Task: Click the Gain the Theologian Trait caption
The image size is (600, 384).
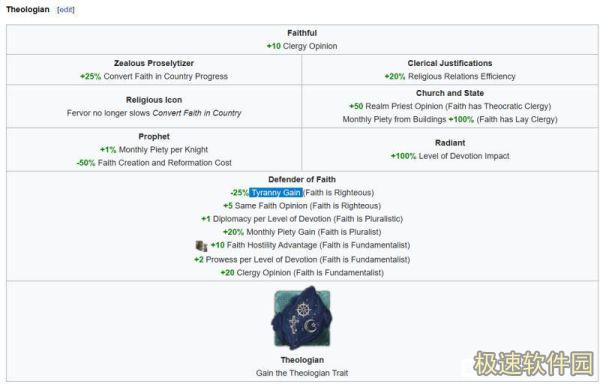Action: click(x=302, y=373)
